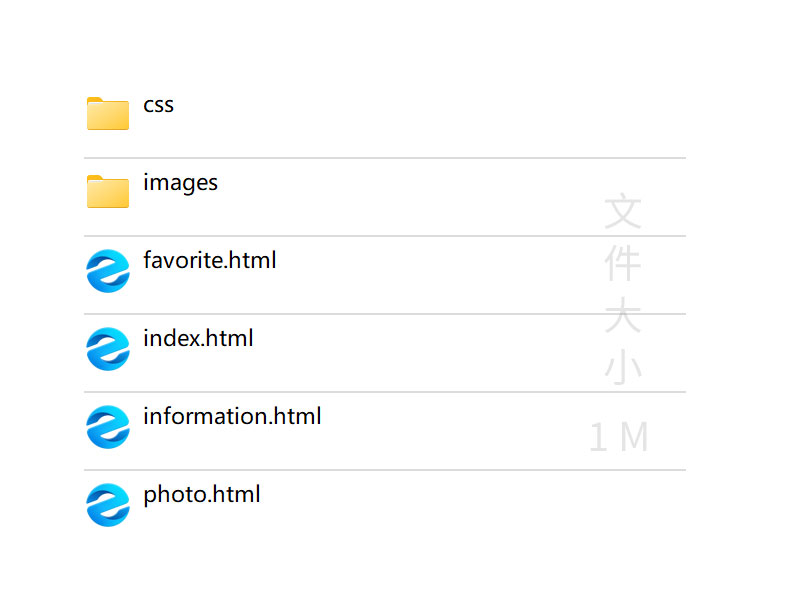Click the divider line above photo.html row
This screenshot has width=800, height=600.
coord(385,470)
